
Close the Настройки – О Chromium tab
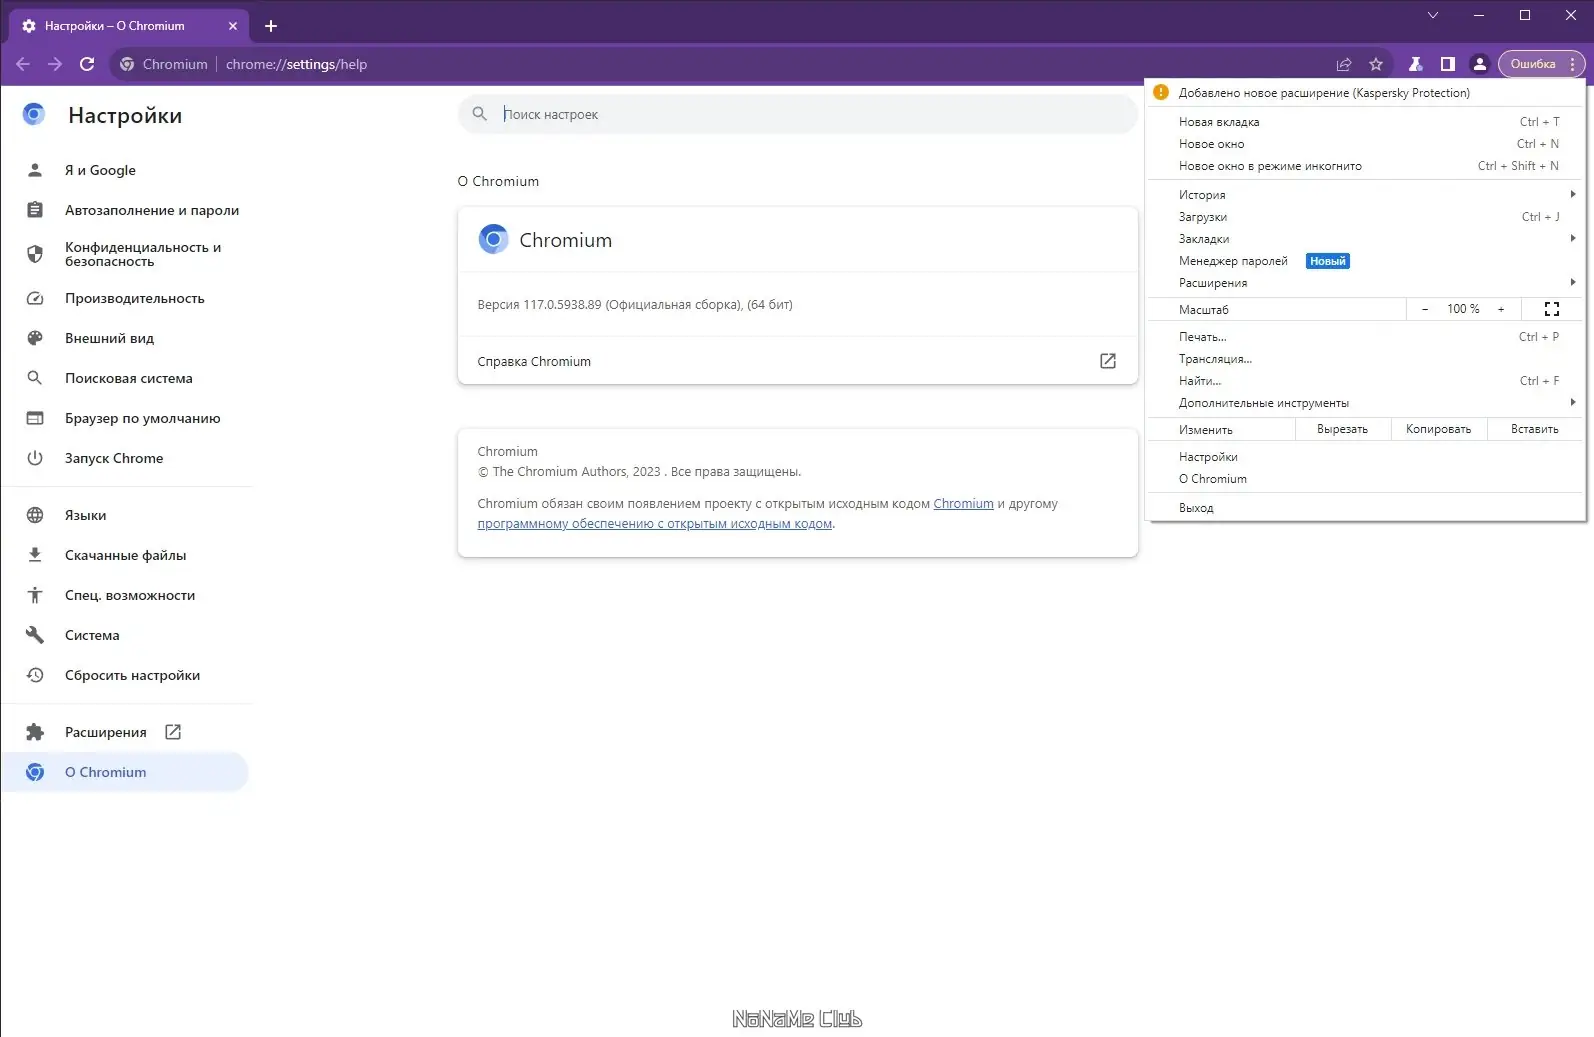(233, 26)
